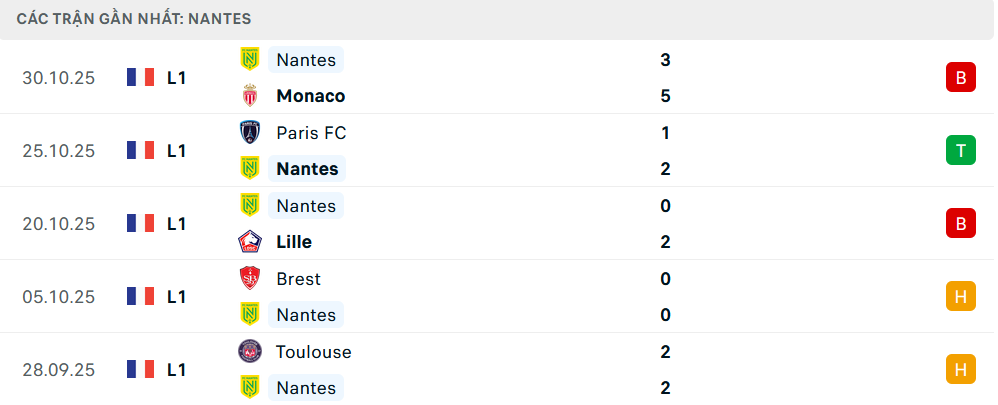Click French flag on 25.10.25 row

click(x=140, y=150)
